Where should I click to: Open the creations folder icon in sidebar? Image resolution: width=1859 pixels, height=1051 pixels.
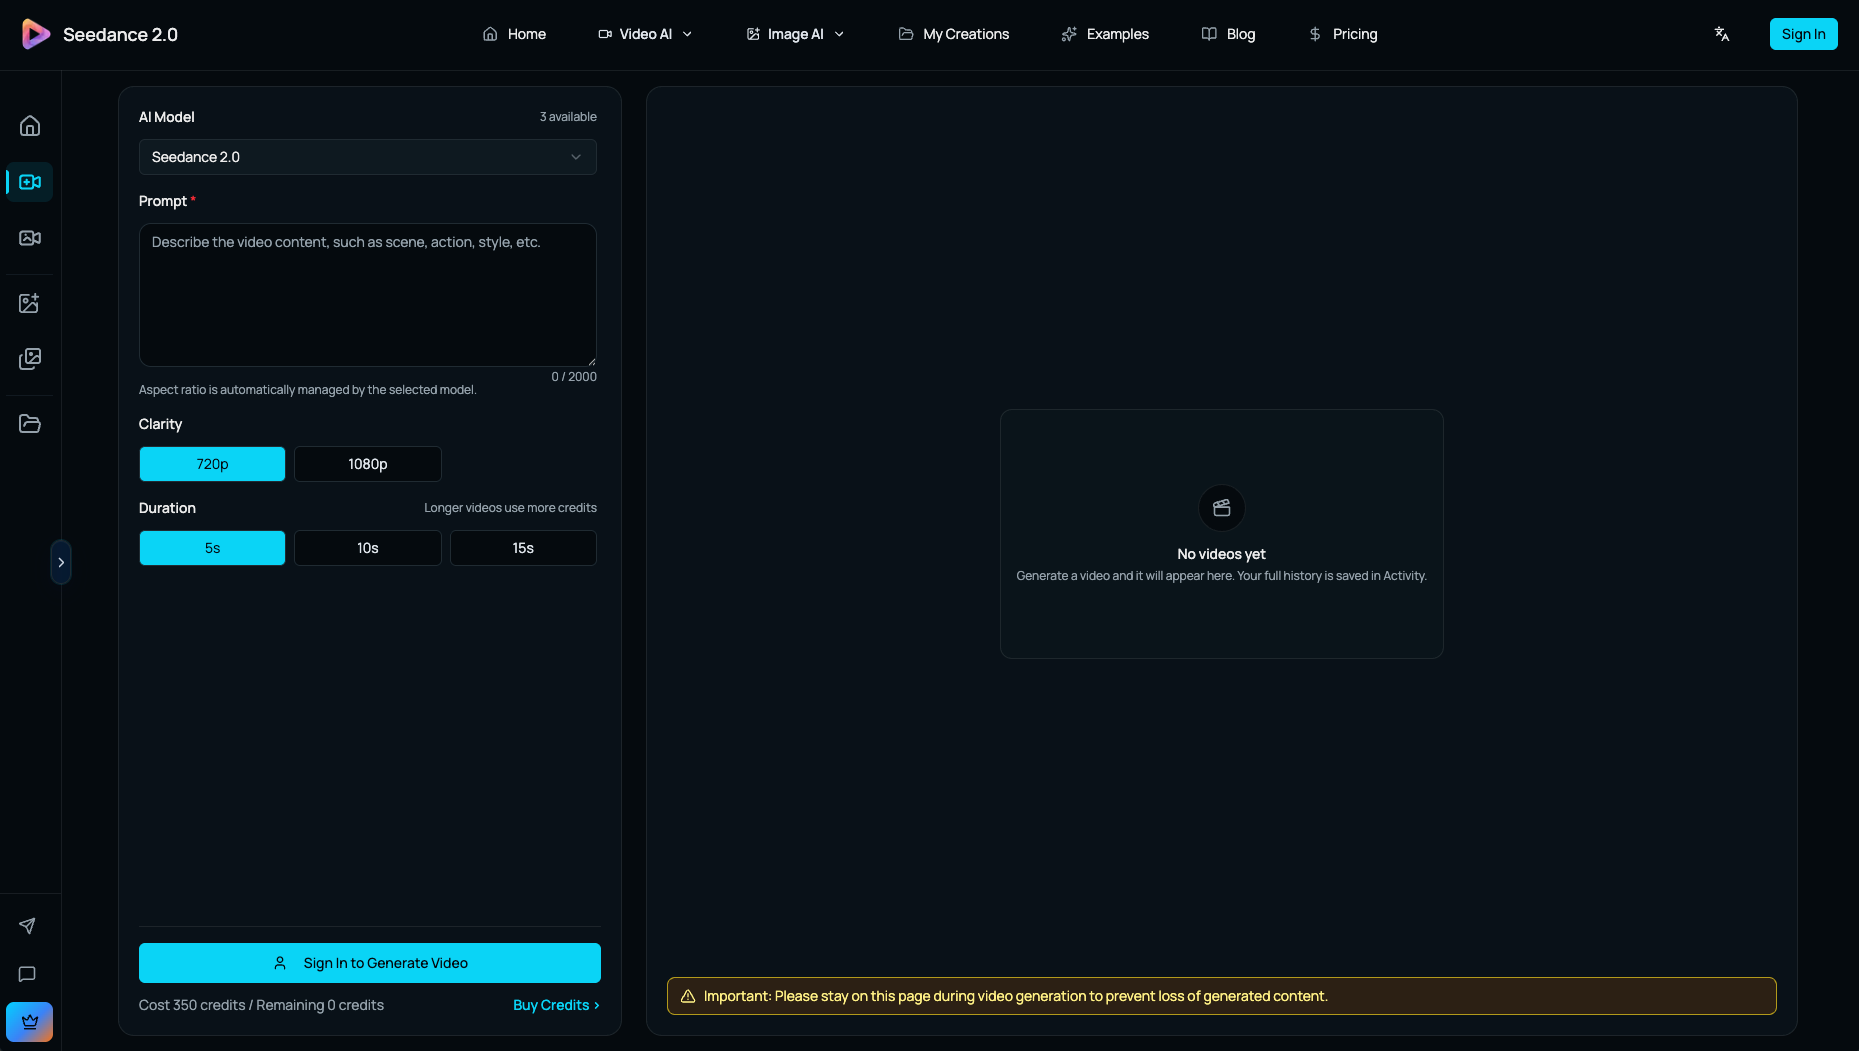tap(29, 423)
